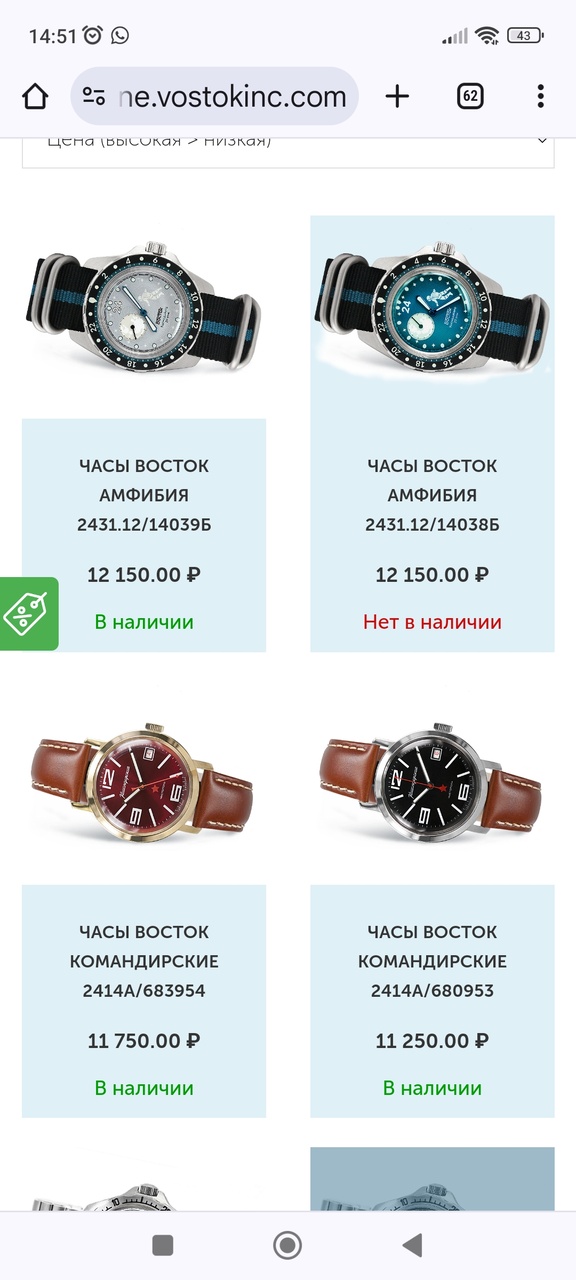Tap the 11 750.00 ₽ price
The width and height of the screenshot is (576, 1280).
pyautogui.click(x=144, y=1041)
